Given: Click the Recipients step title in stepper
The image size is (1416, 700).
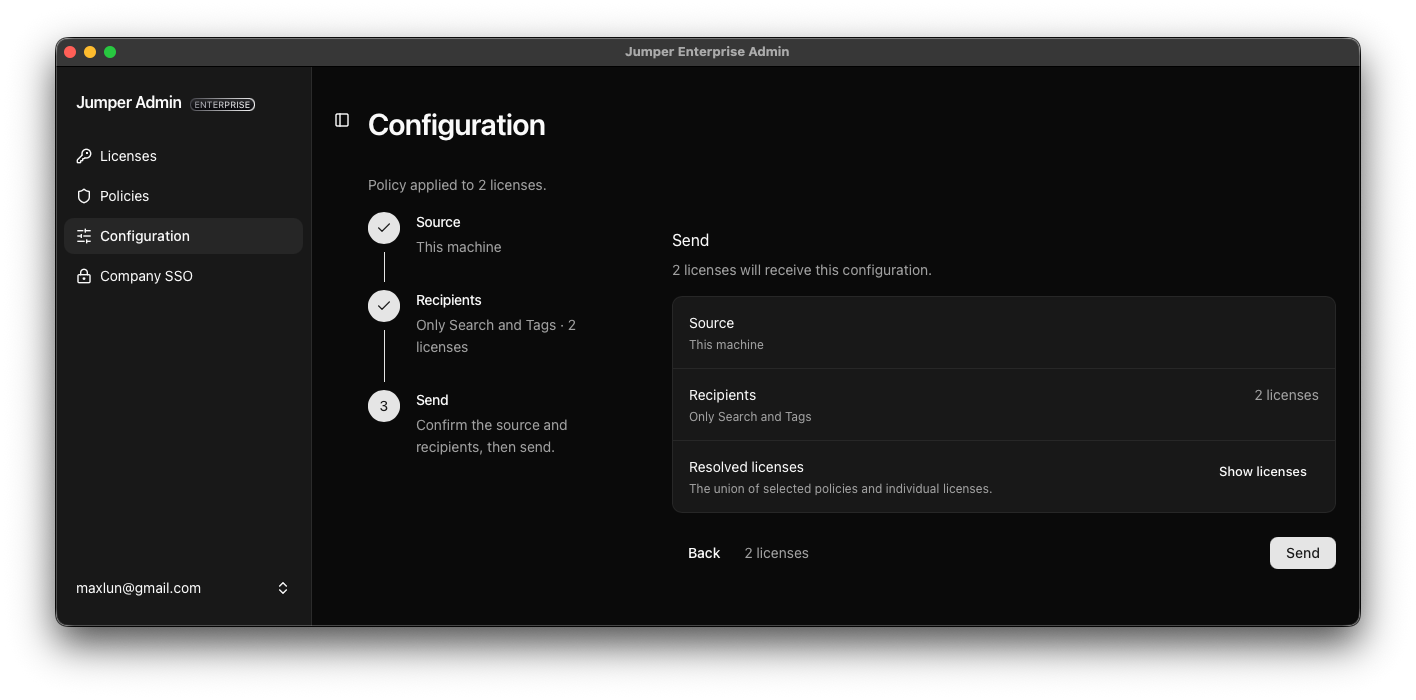Looking at the screenshot, I should [449, 300].
